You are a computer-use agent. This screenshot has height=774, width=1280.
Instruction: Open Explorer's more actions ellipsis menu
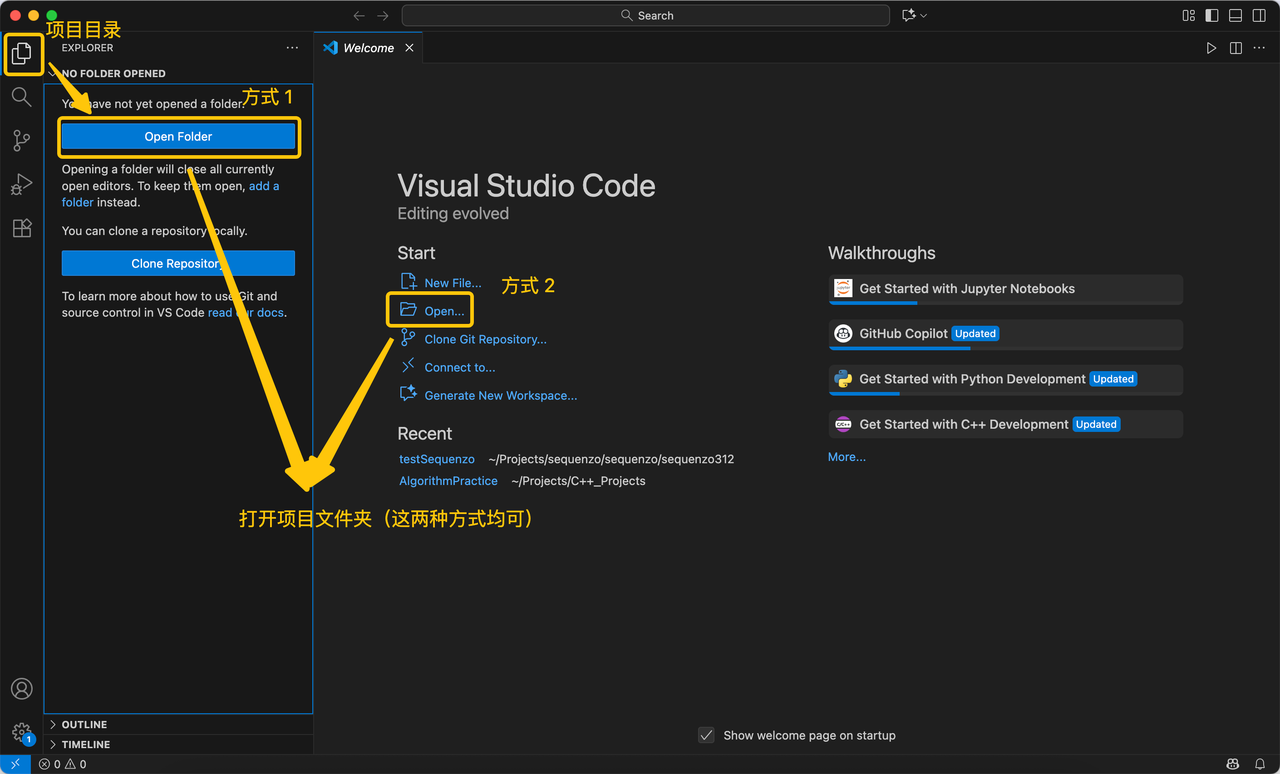click(x=292, y=48)
